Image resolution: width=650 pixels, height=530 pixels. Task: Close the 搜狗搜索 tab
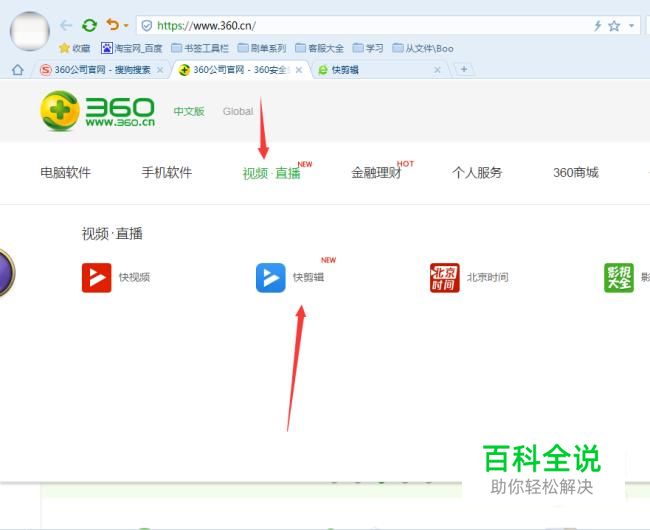[160, 70]
